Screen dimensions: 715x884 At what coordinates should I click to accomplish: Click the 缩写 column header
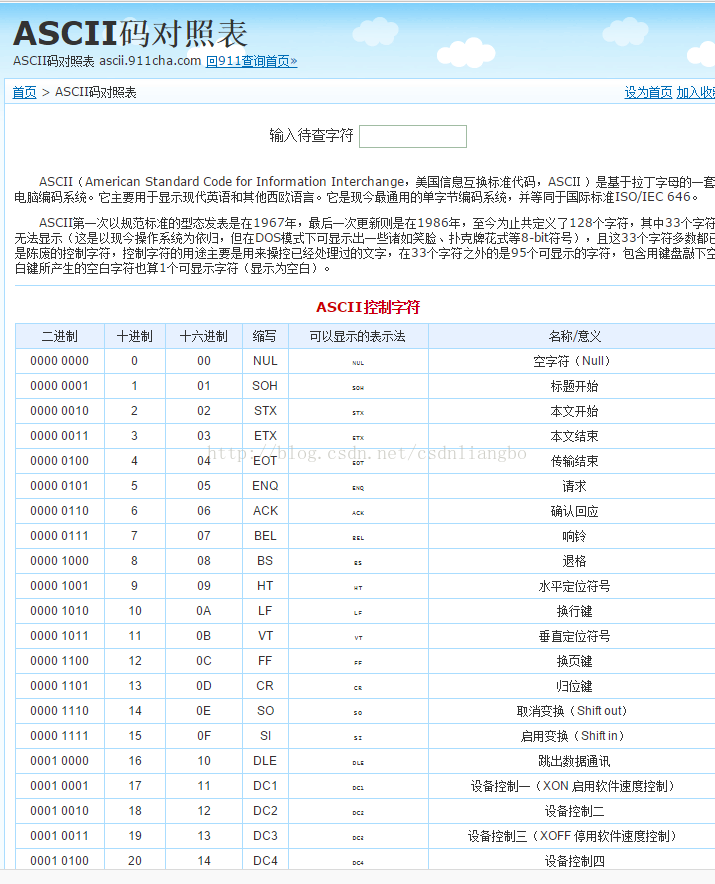(x=265, y=337)
